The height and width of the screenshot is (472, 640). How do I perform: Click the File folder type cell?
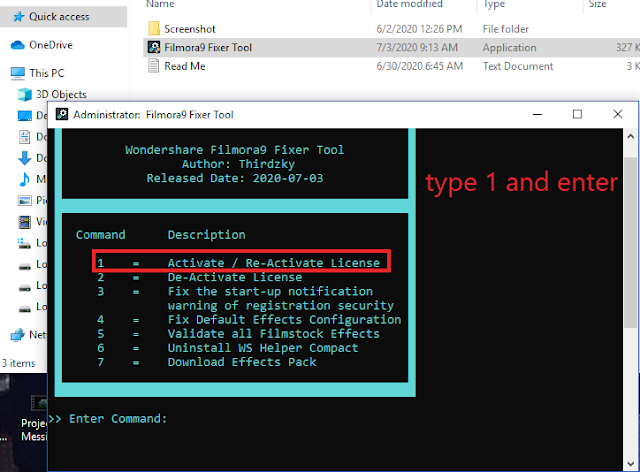[505, 29]
